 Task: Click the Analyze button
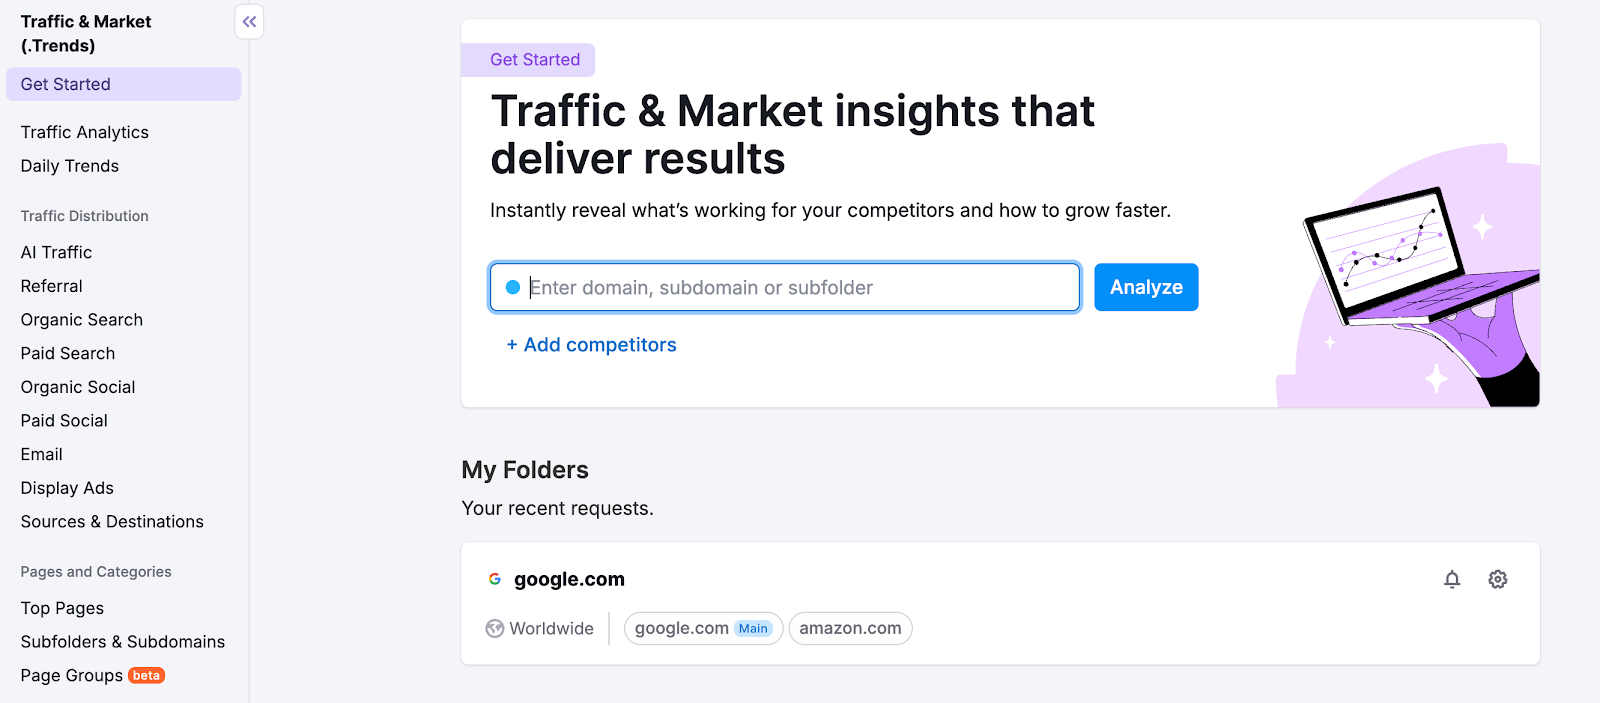1145,287
